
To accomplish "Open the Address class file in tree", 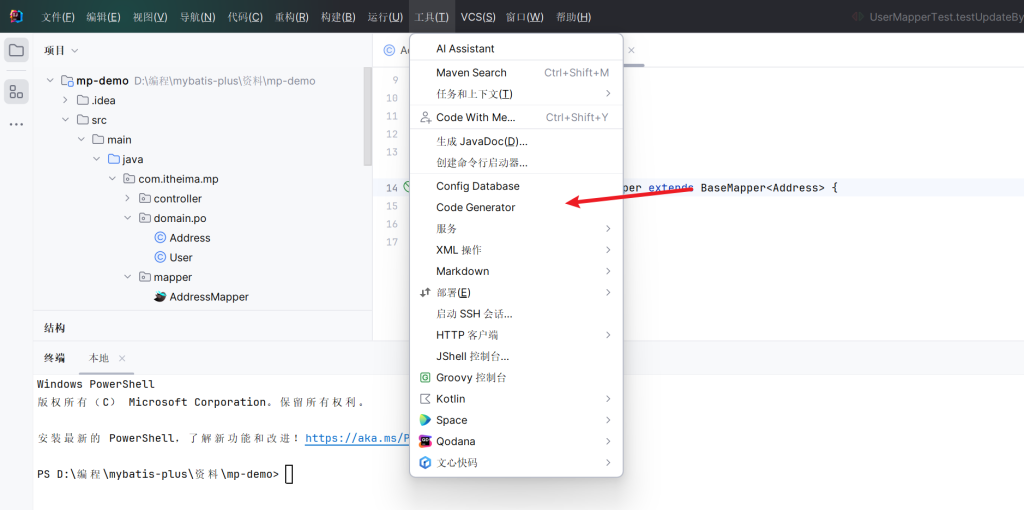I will pos(189,238).
